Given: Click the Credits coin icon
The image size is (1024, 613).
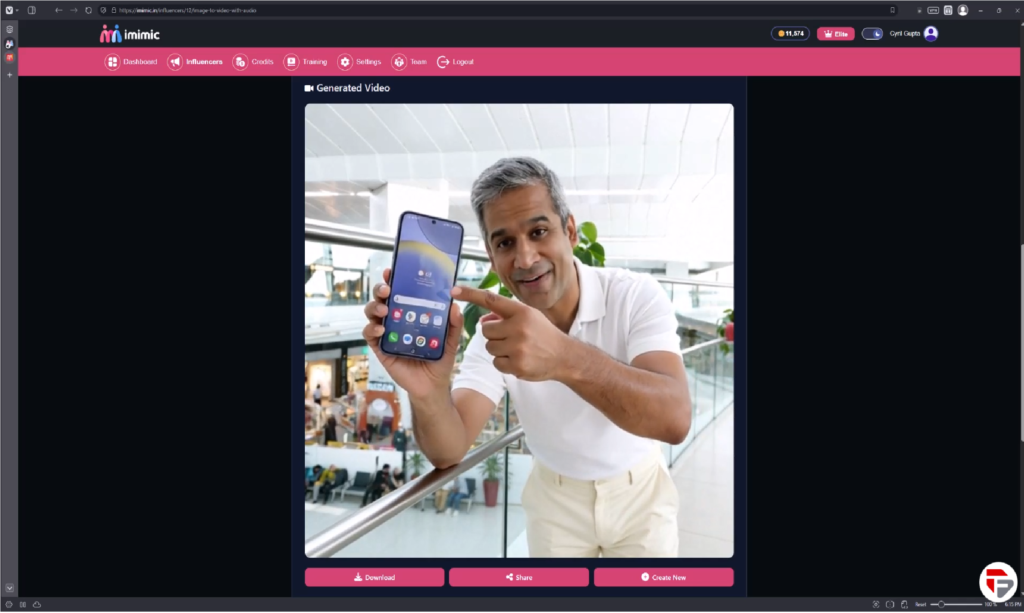Looking at the screenshot, I should pyautogui.click(x=240, y=62).
